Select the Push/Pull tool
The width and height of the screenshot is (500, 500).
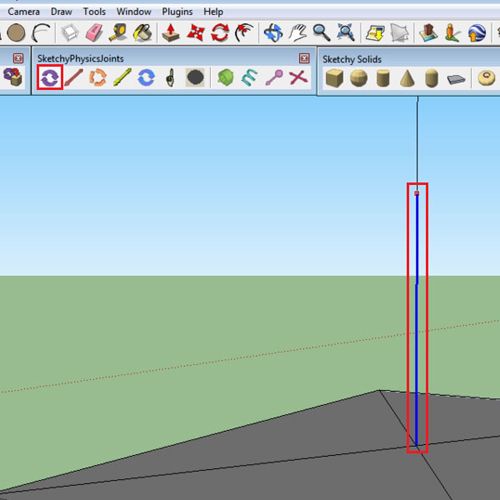click(171, 33)
